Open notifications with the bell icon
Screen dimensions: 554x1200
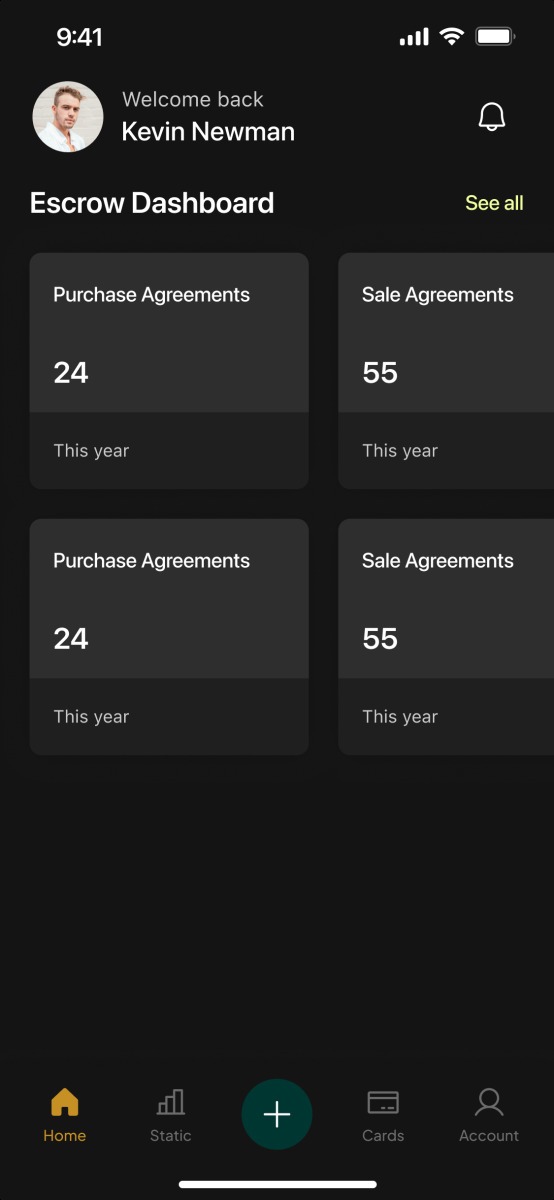click(492, 117)
